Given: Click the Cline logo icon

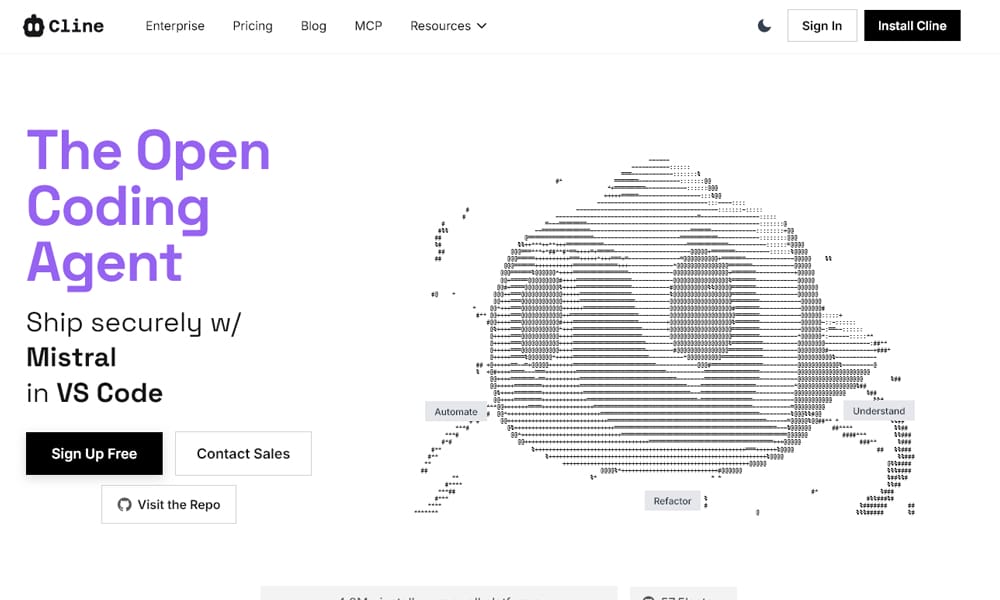Looking at the screenshot, I should tap(34, 26).
